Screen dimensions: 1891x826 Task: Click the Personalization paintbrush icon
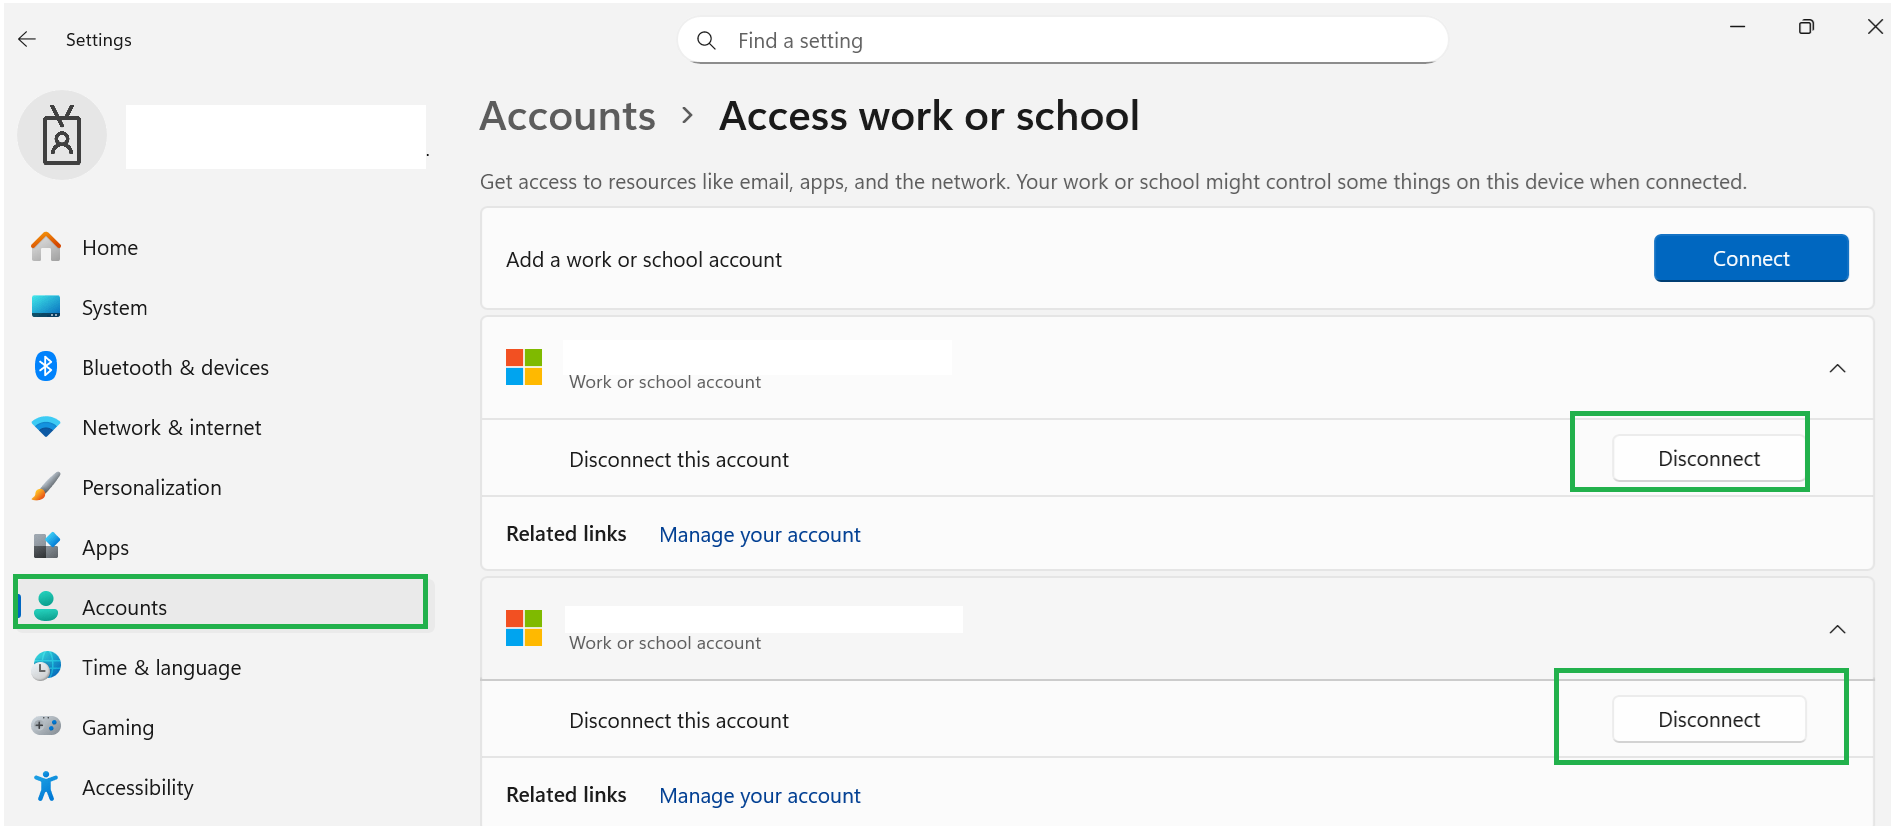pos(46,487)
